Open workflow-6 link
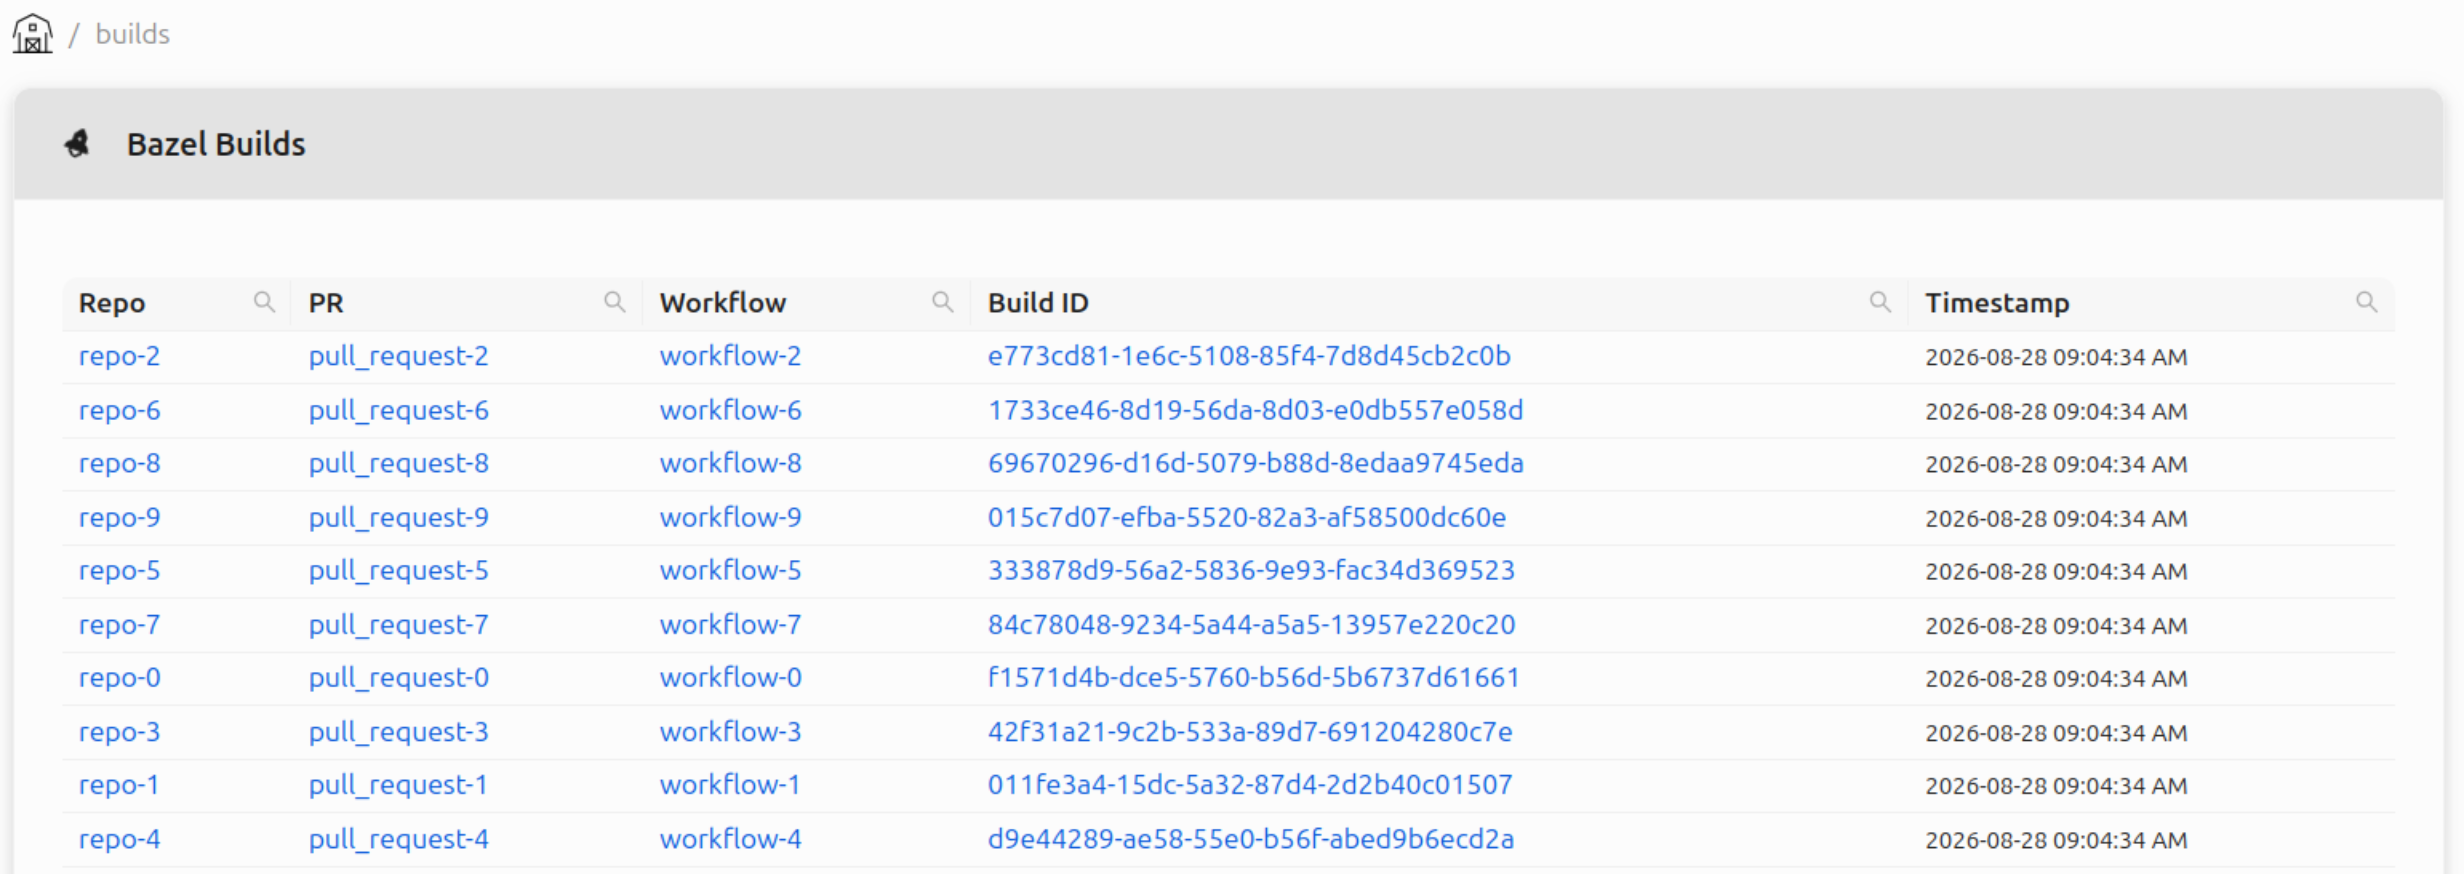 pyautogui.click(x=731, y=410)
